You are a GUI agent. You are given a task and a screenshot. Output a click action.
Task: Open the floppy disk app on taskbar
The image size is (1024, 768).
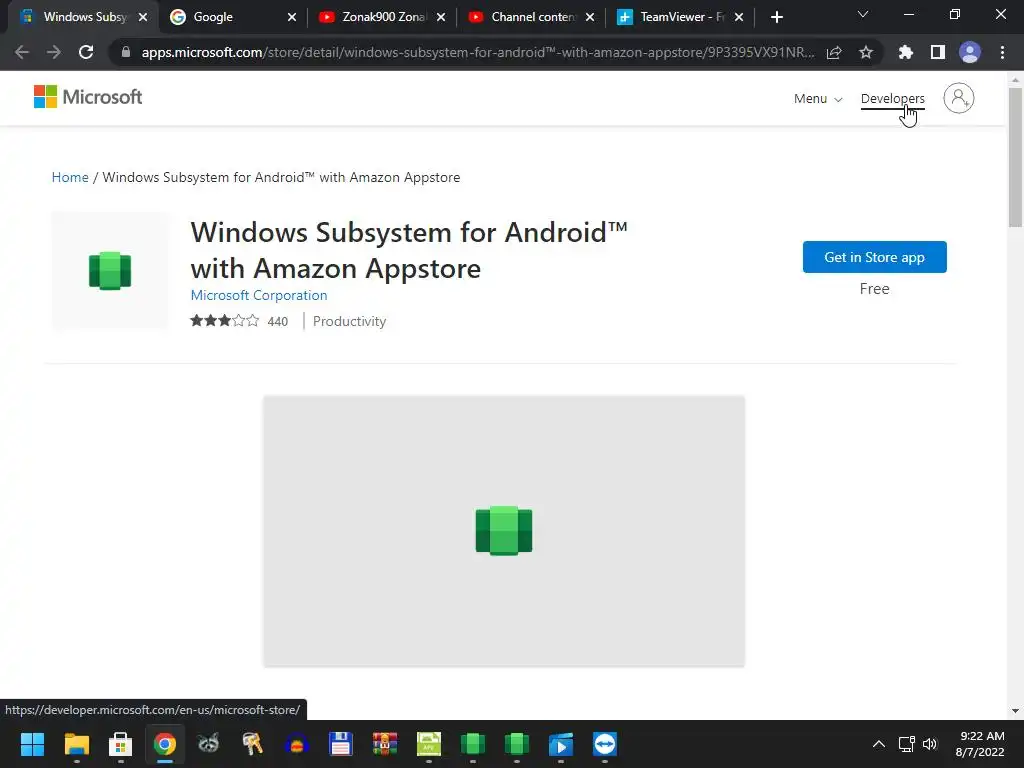[340, 744]
